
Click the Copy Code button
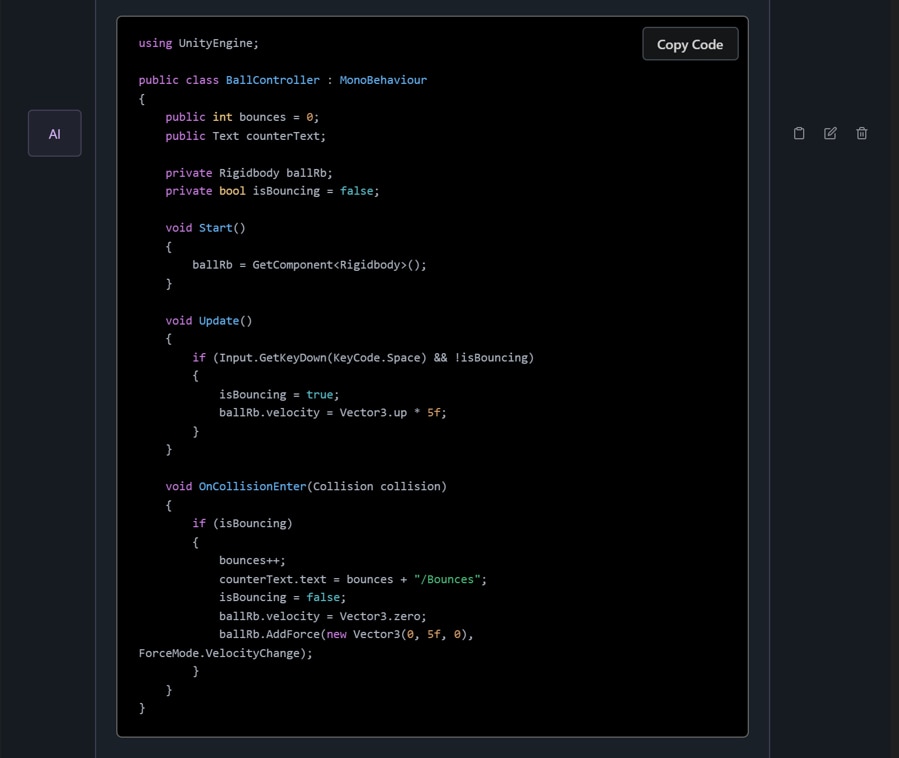click(690, 44)
